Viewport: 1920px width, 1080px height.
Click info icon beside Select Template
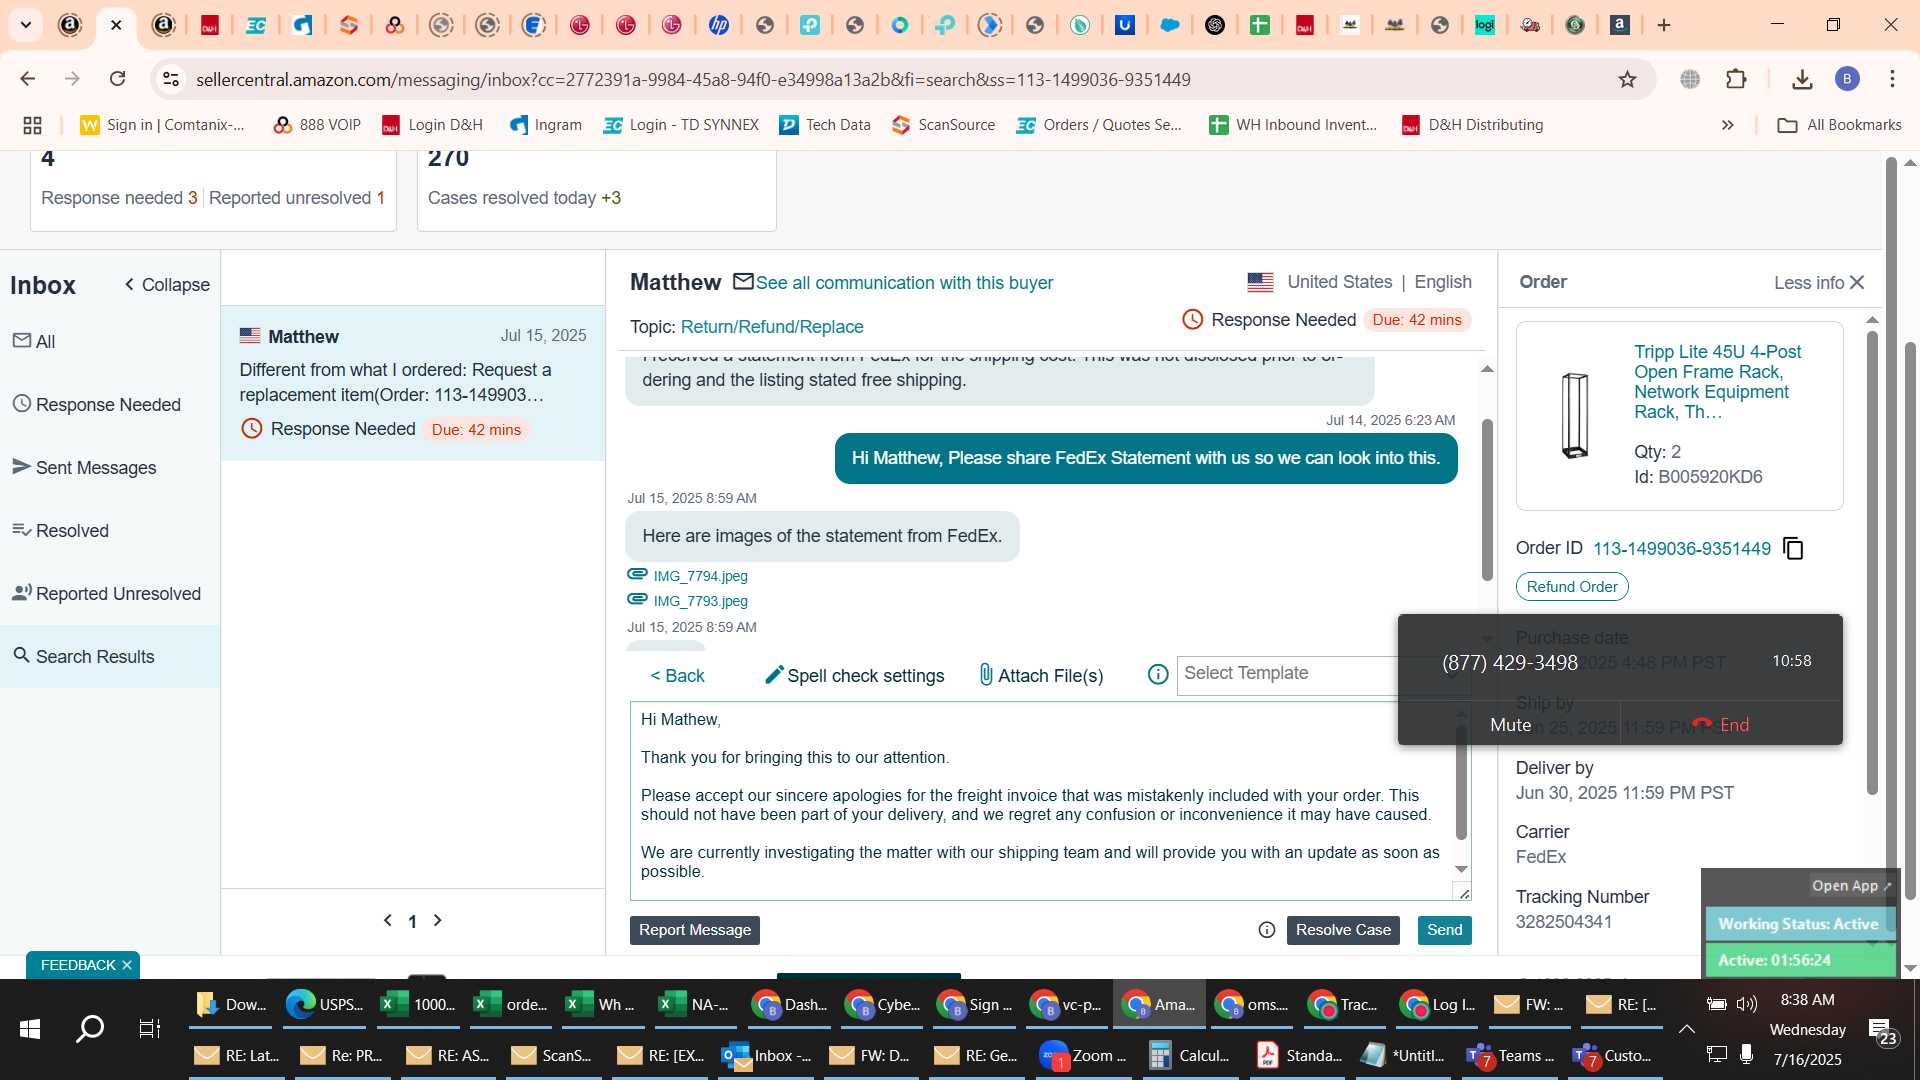1158,675
